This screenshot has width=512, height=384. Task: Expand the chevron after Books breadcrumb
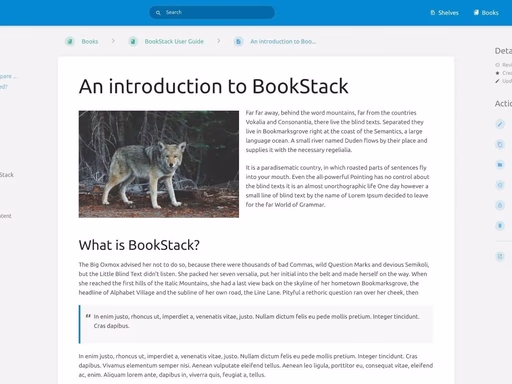[x=113, y=41]
